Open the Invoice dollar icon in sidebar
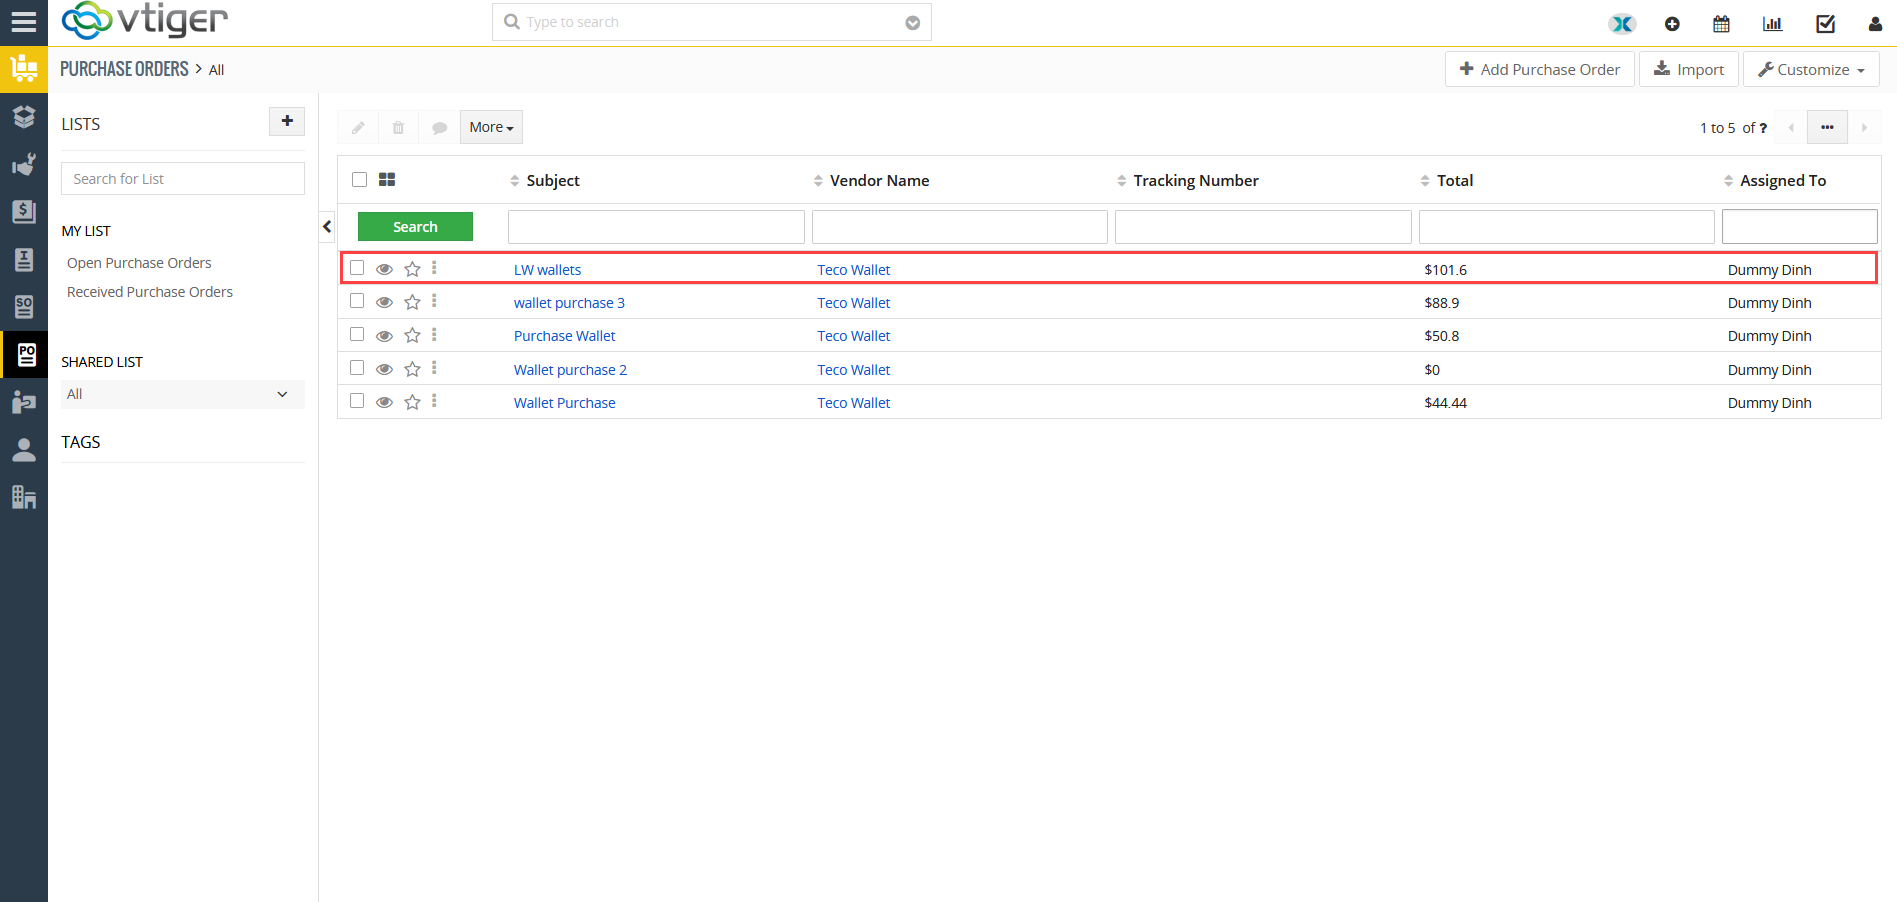Image resolution: width=1897 pixels, height=902 pixels. [24, 212]
